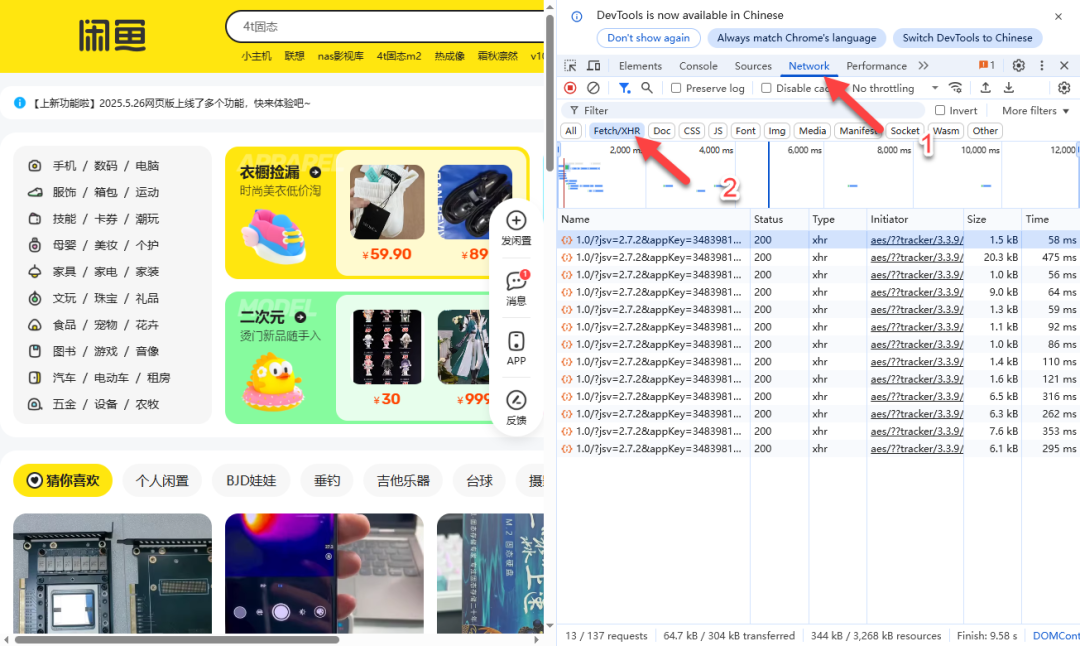
Task: Expand the More filters dropdown
Action: click(x=1036, y=110)
